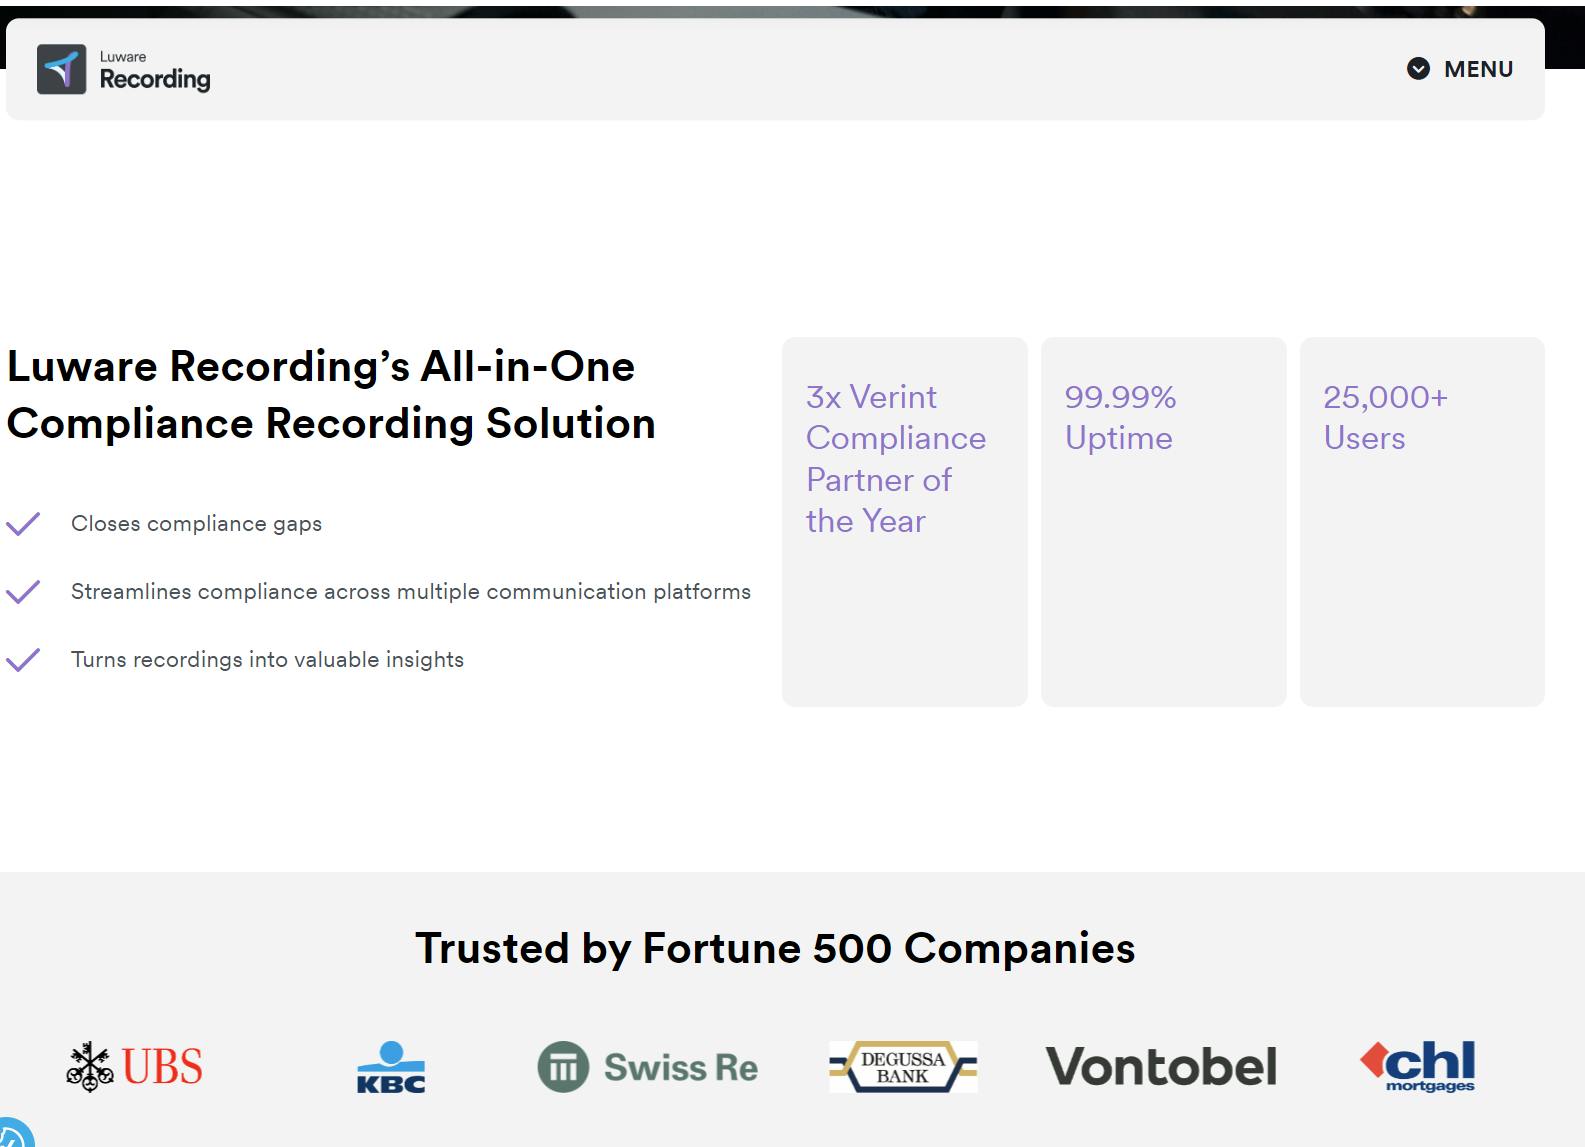Image resolution: width=1585 pixels, height=1147 pixels.
Task: Open the MENU navigation label
Action: pyautogui.click(x=1478, y=69)
